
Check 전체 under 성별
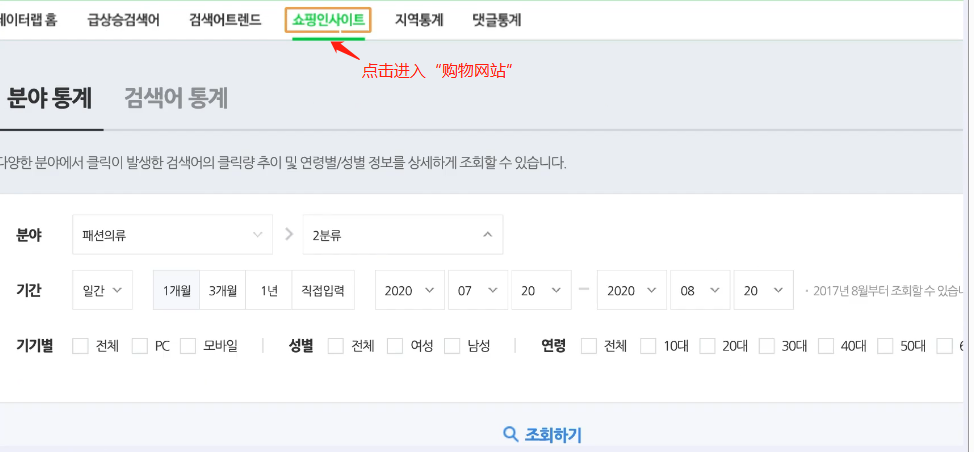[335, 346]
